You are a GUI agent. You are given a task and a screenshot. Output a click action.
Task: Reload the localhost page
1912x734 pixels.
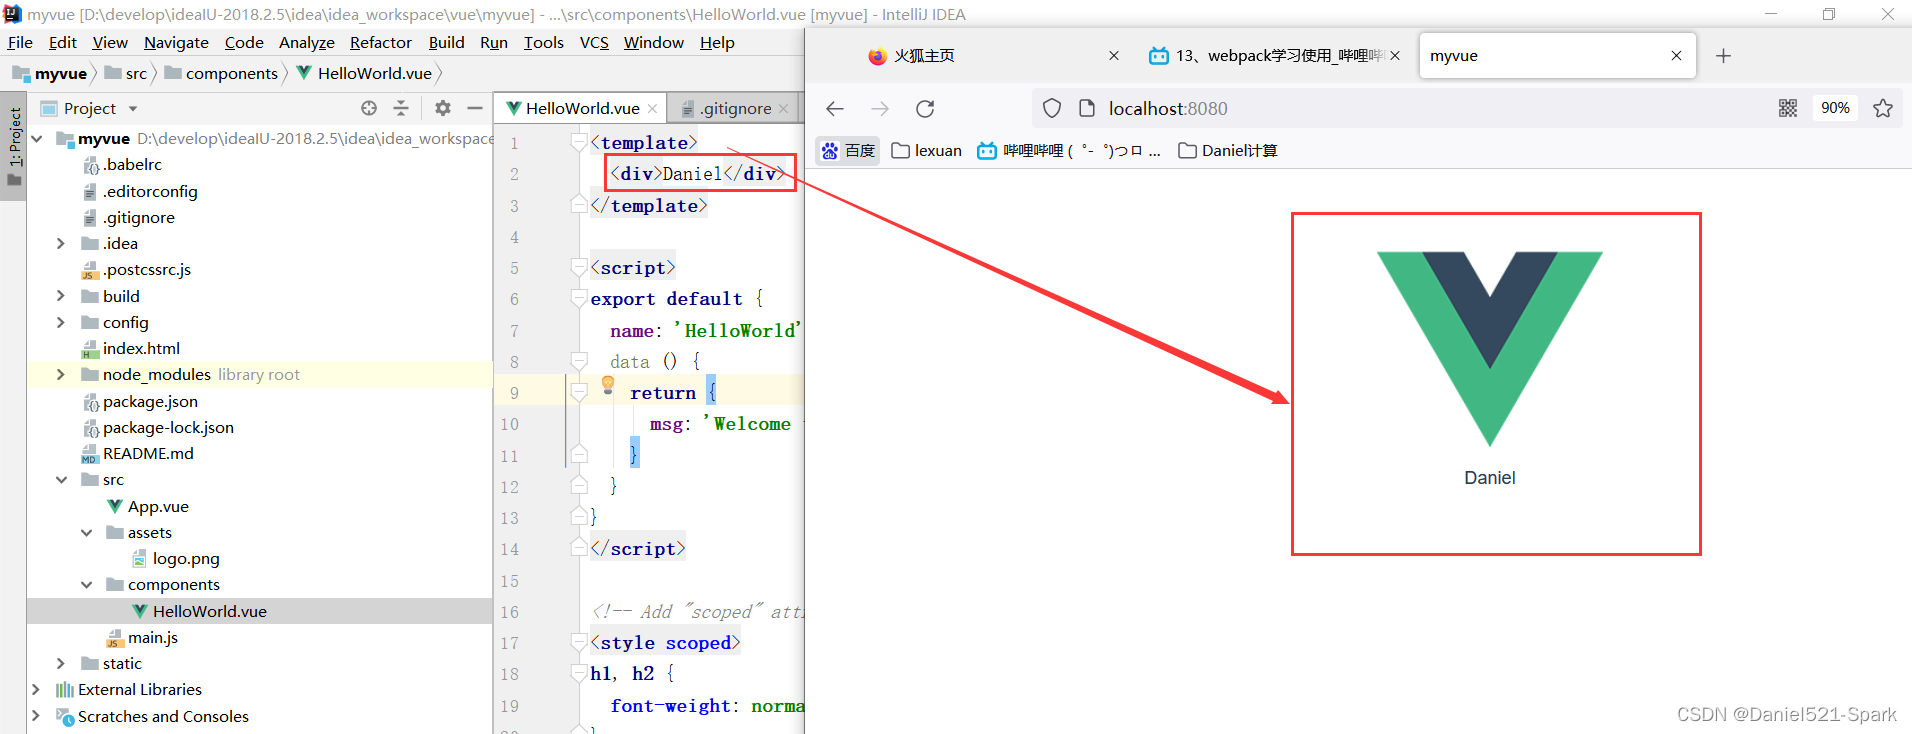tap(925, 108)
